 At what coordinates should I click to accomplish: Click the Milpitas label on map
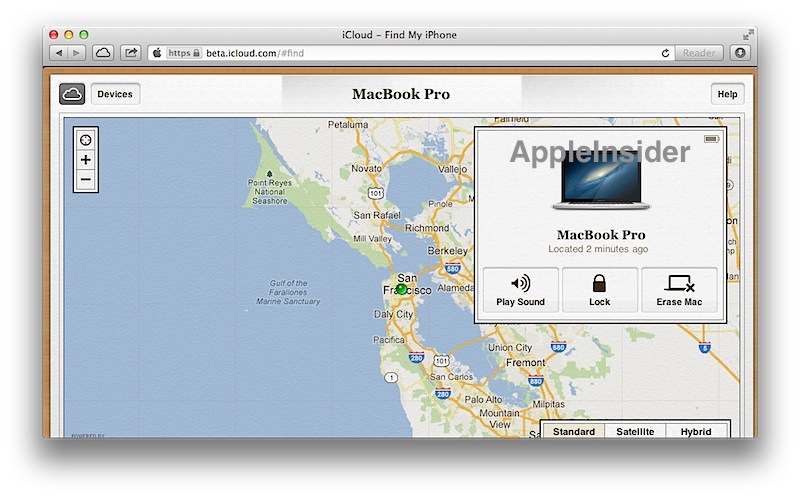tap(548, 404)
